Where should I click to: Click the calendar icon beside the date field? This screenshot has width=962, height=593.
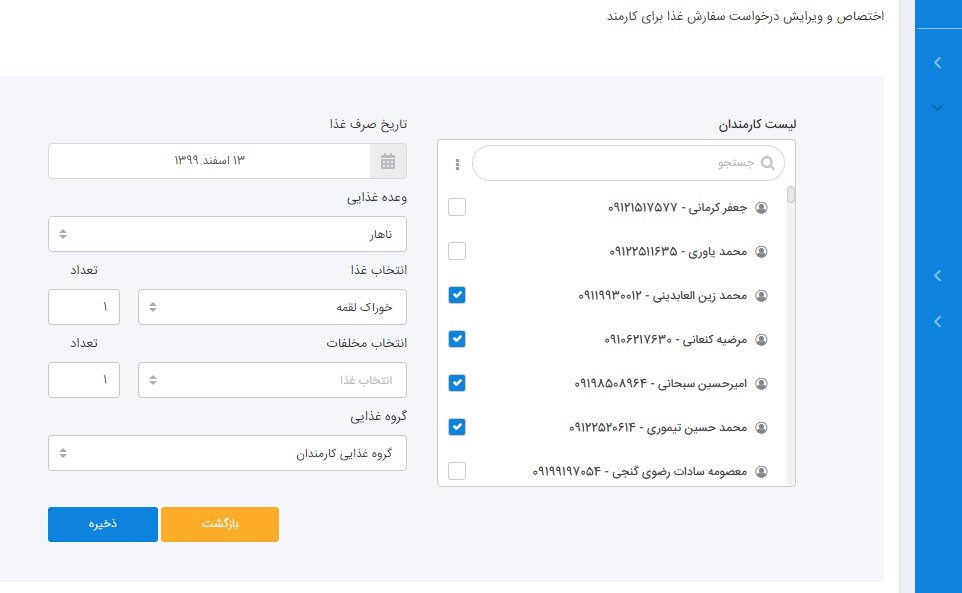[388, 161]
